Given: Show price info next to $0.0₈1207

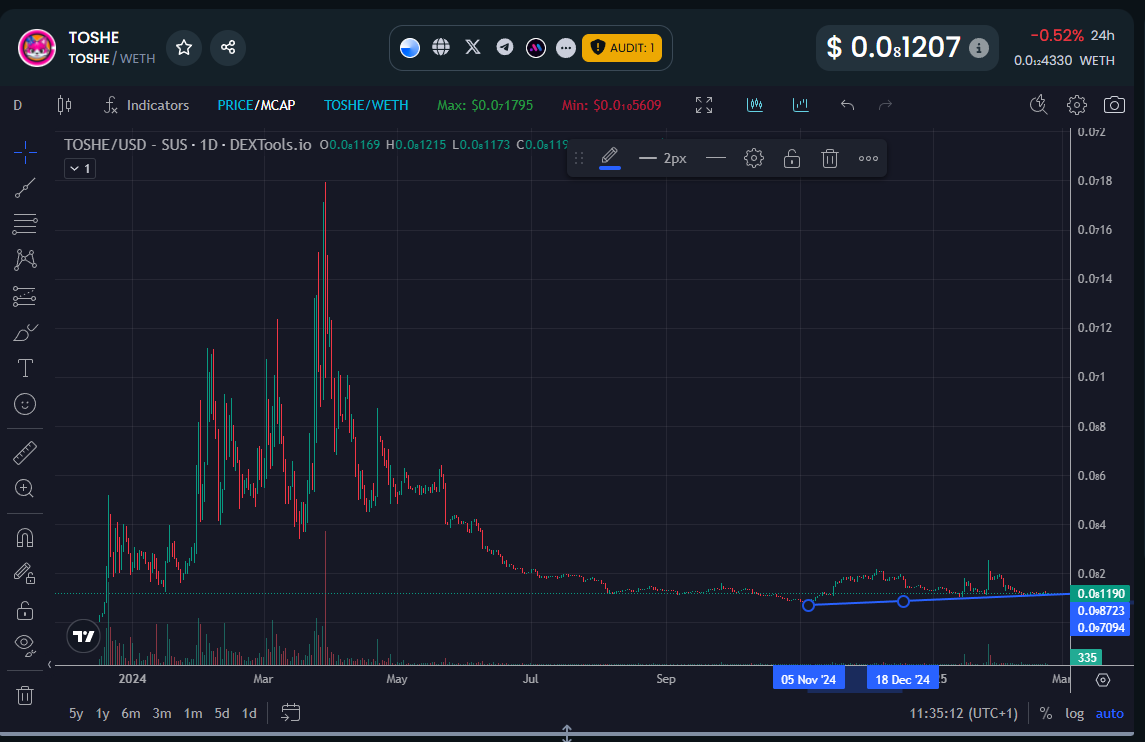Looking at the screenshot, I should tap(979, 48).
